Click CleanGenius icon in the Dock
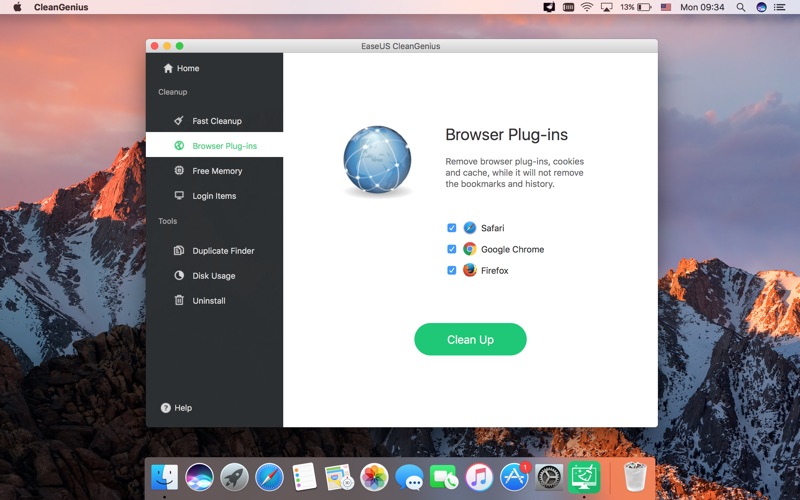This screenshot has height=500, width=800. (x=584, y=477)
